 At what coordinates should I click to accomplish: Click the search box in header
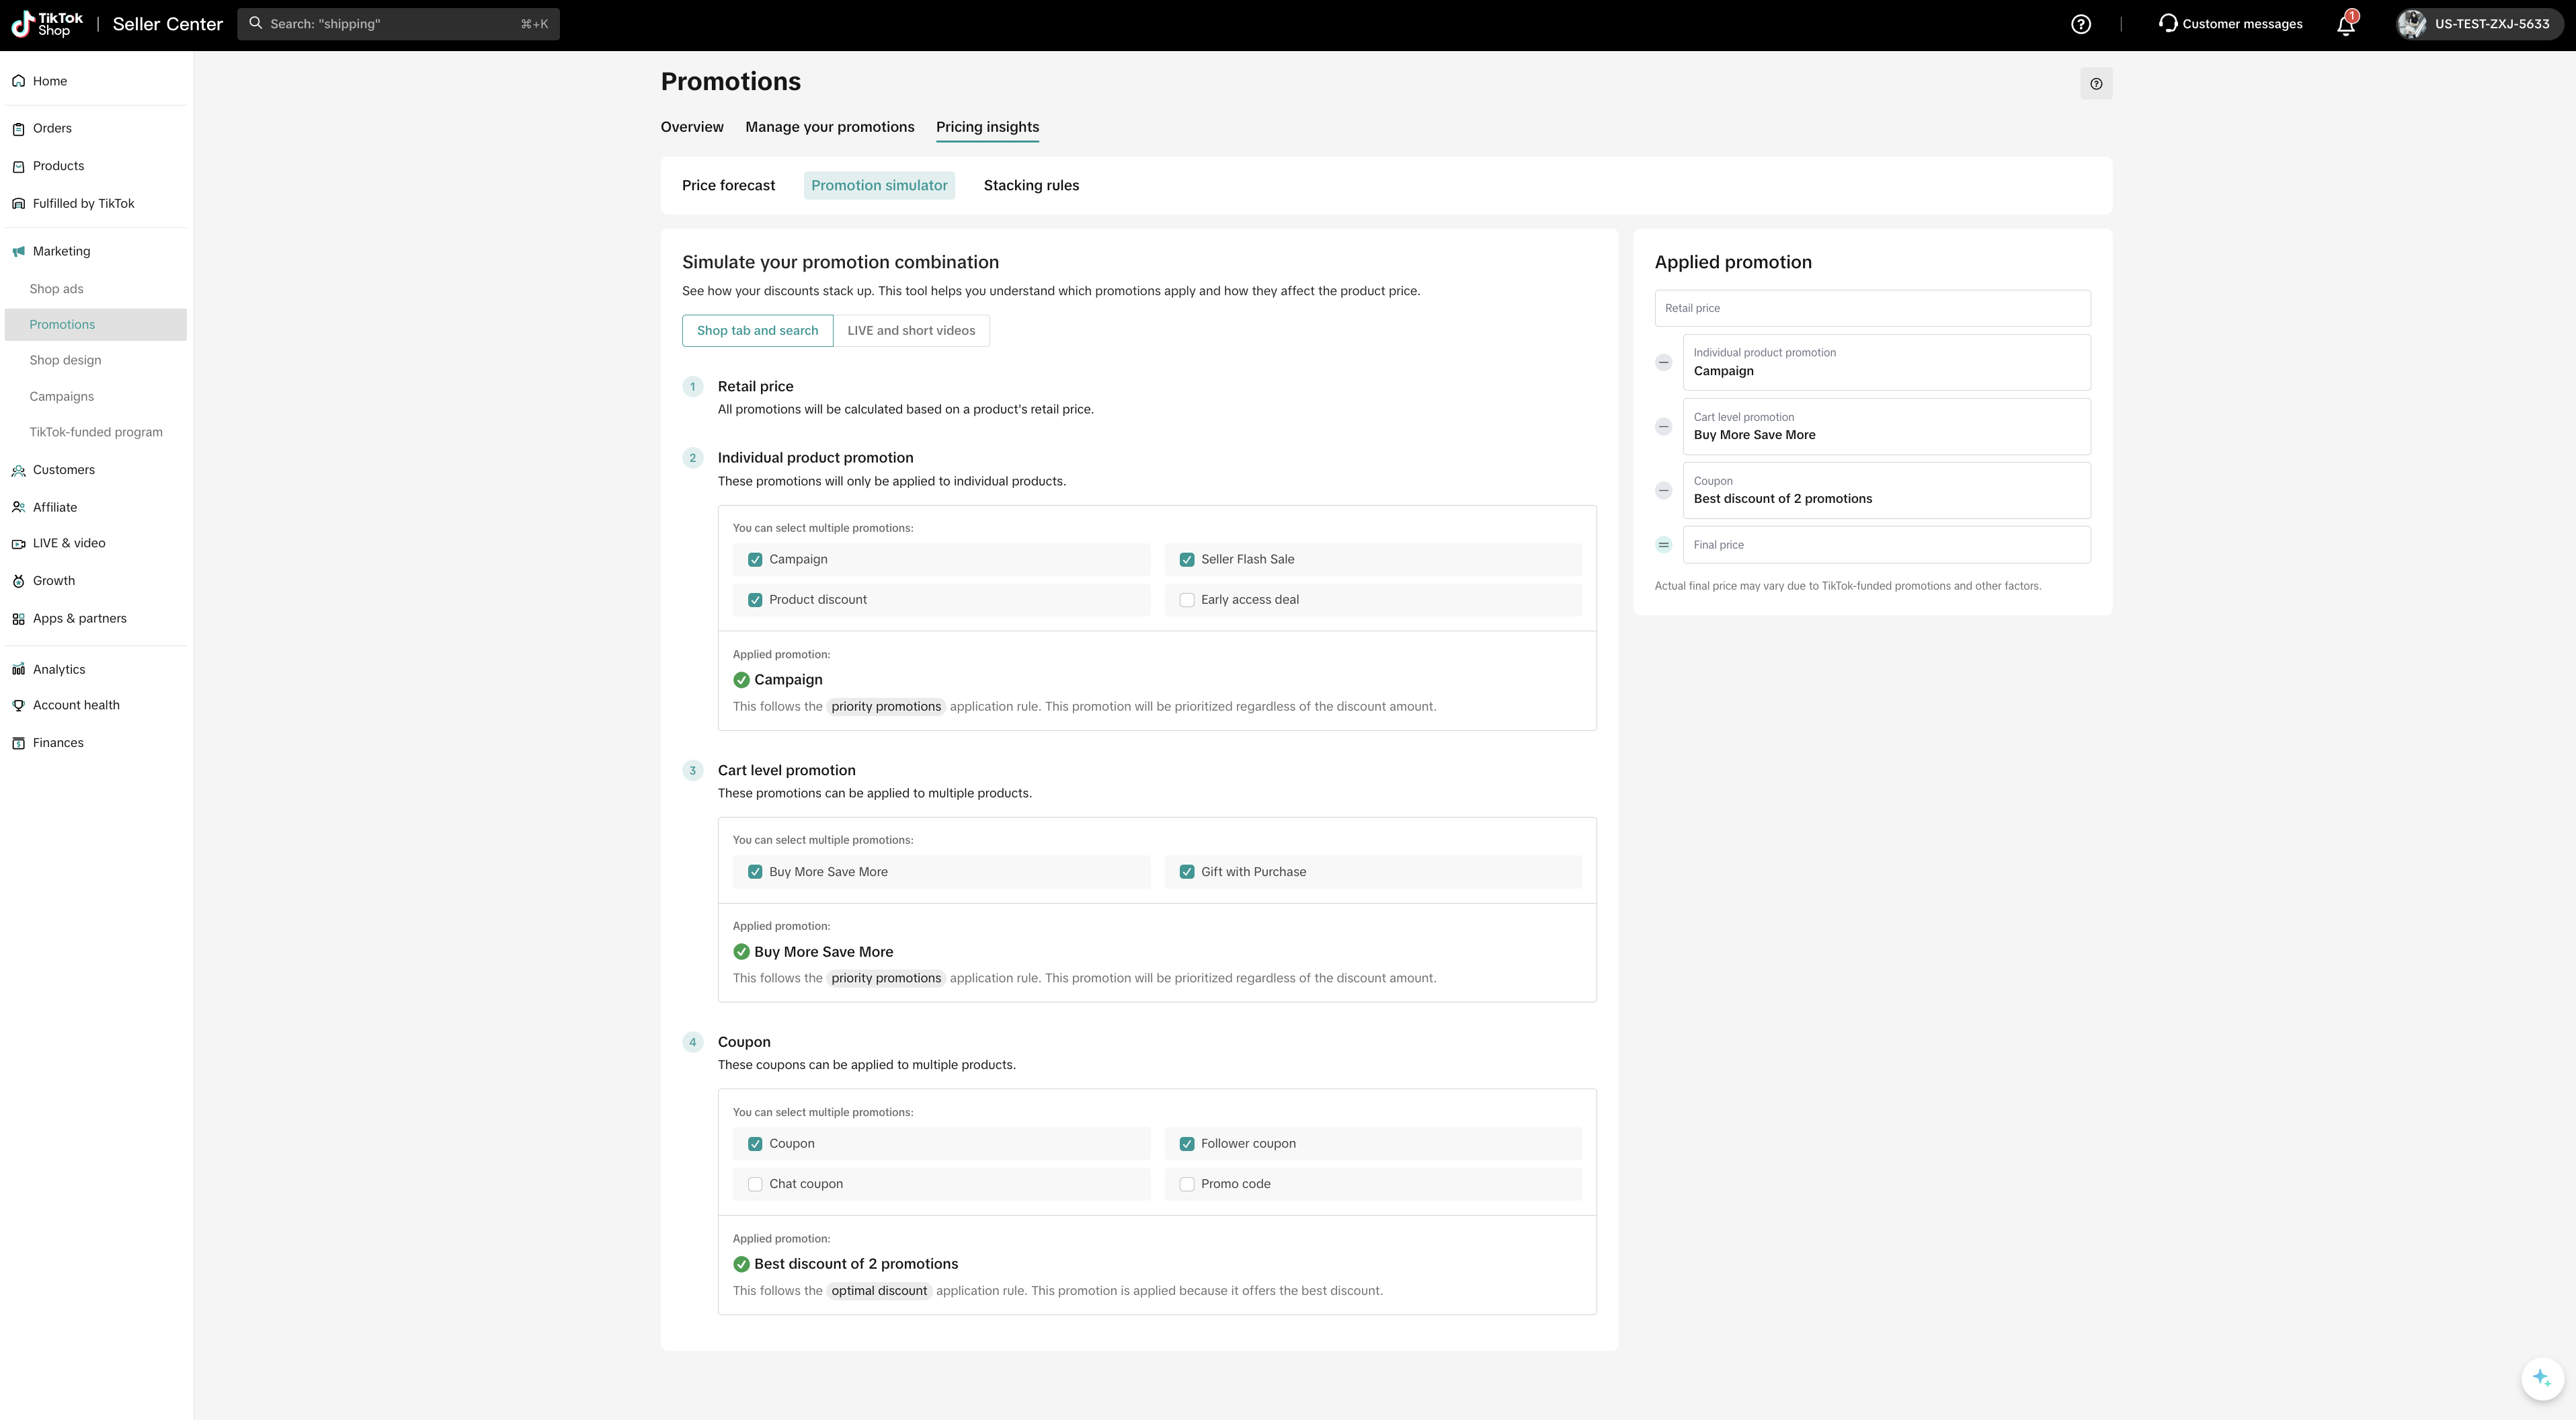pyautogui.click(x=398, y=24)
